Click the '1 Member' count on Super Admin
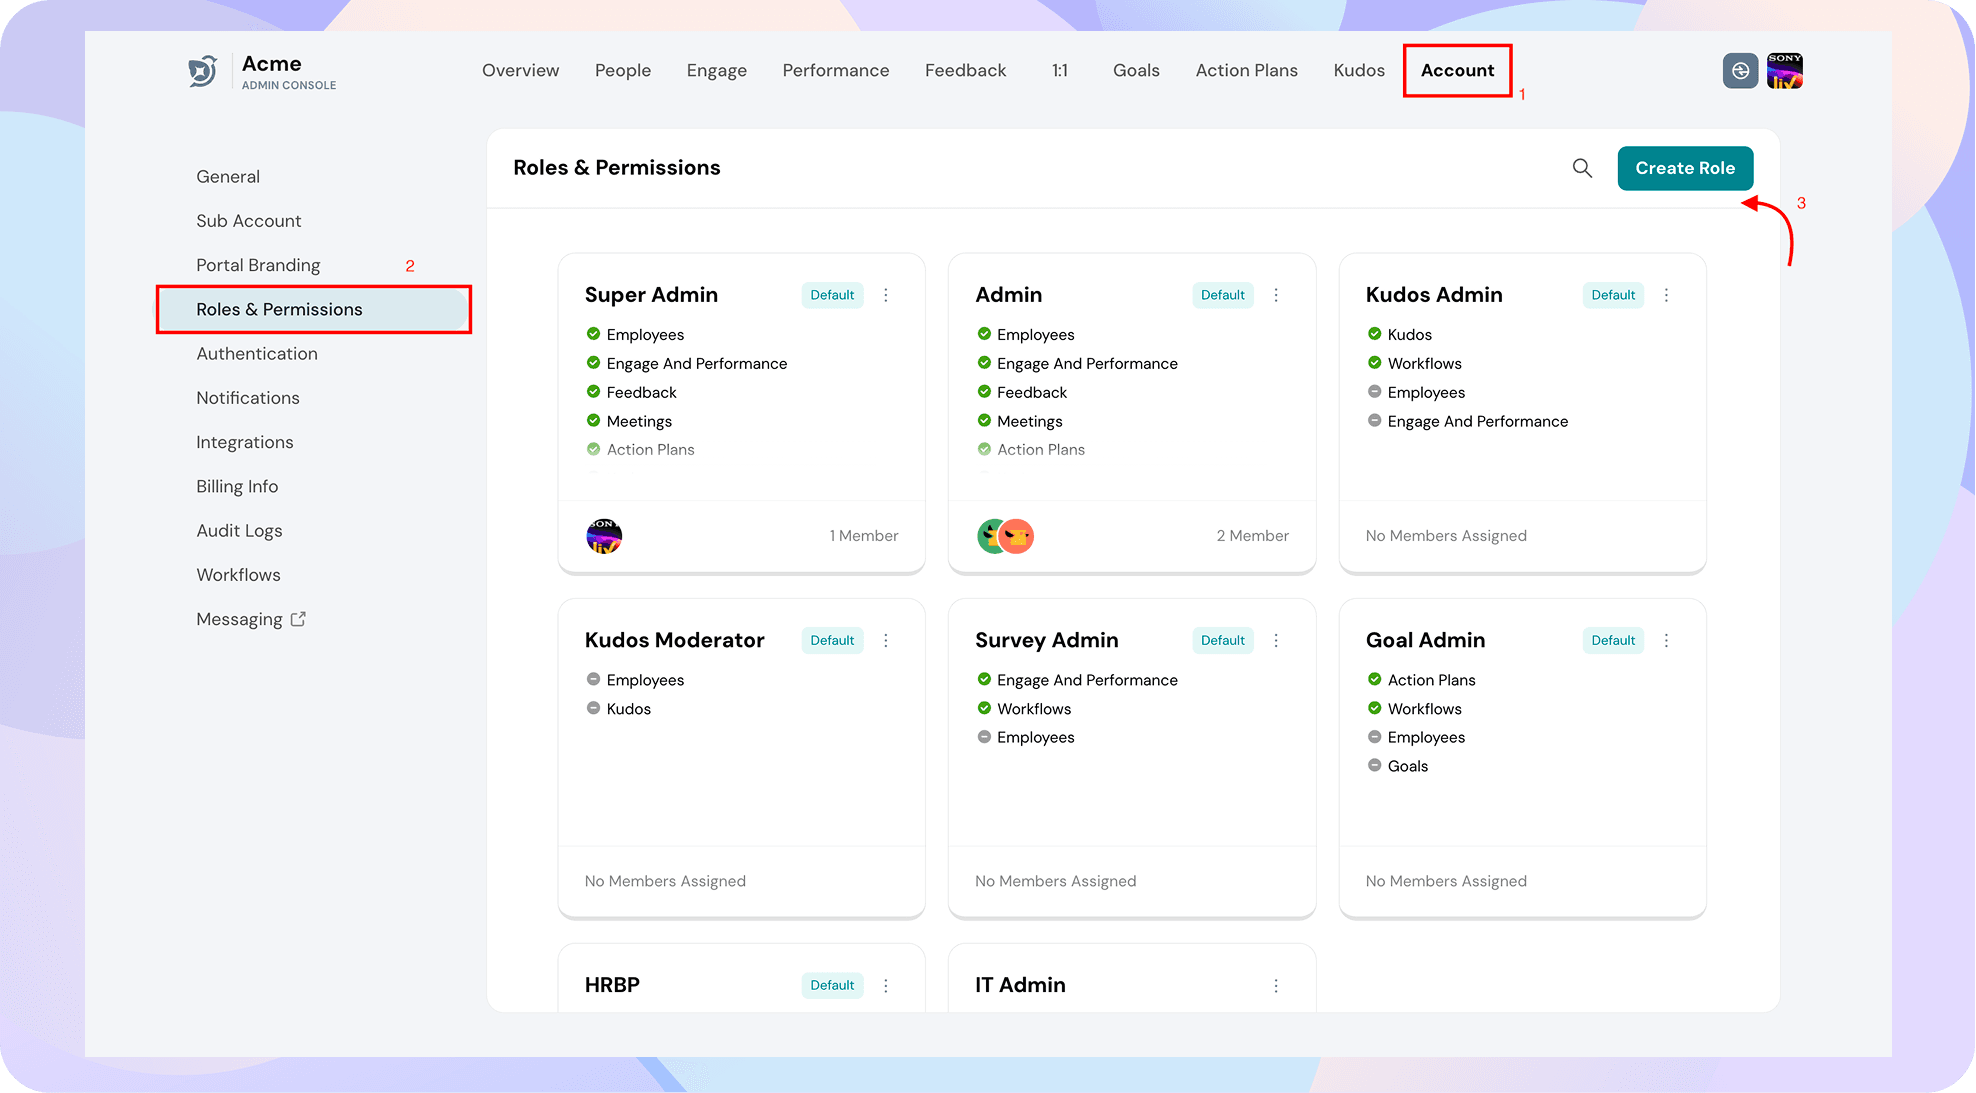Screen dimensions: 1976x1093 pos(864,536)
